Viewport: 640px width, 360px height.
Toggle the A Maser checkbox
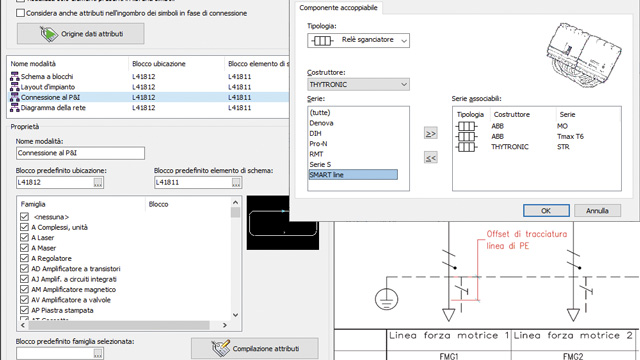(24, 248)
